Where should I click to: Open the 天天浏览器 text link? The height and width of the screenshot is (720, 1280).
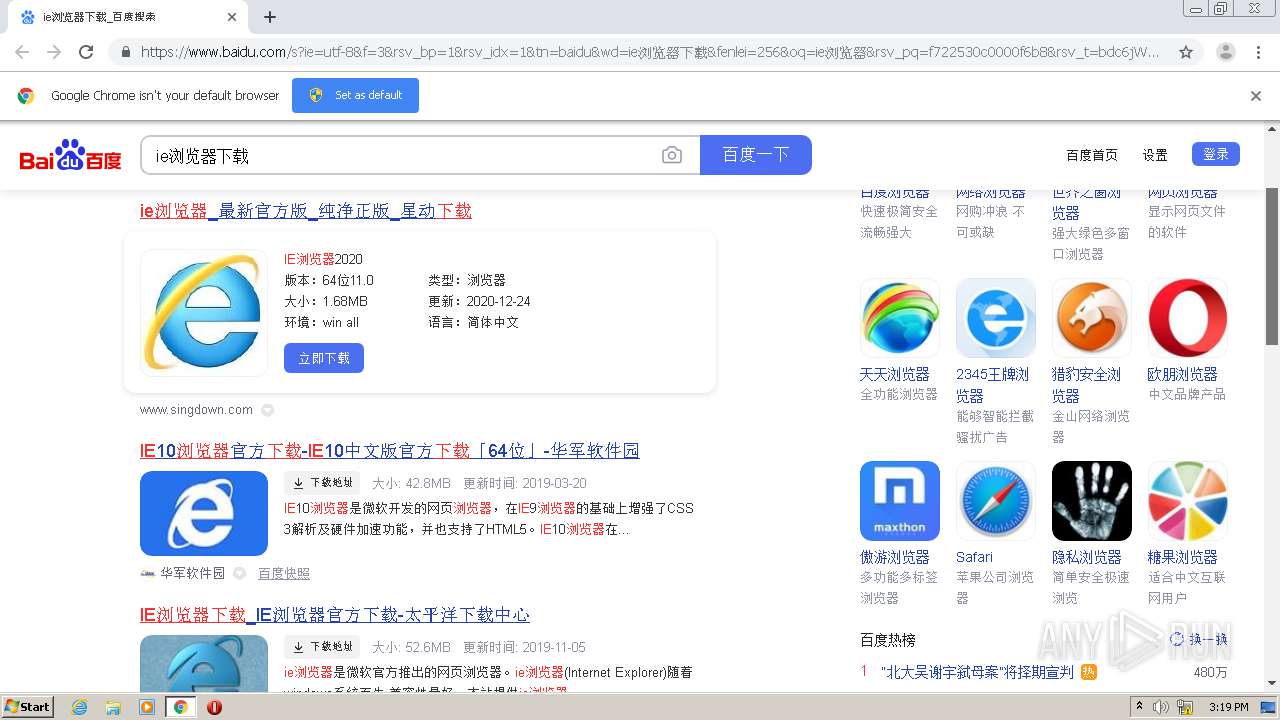click(x=895, y=374)
